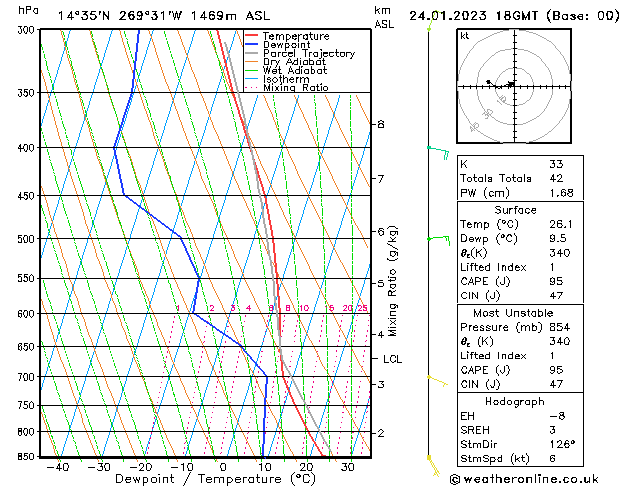Click the yellow wind barb at 850 hPa
The height and width of the screenshot is (486, 629).
[x=433, y=466]
